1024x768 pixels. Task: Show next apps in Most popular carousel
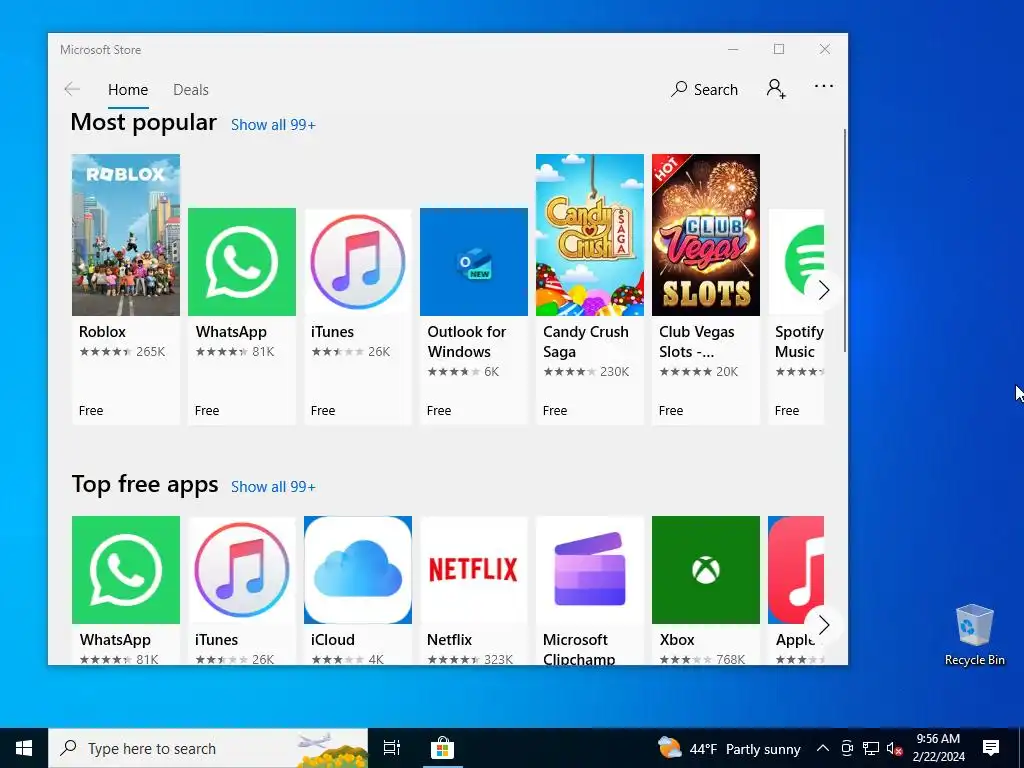[823, 290]
